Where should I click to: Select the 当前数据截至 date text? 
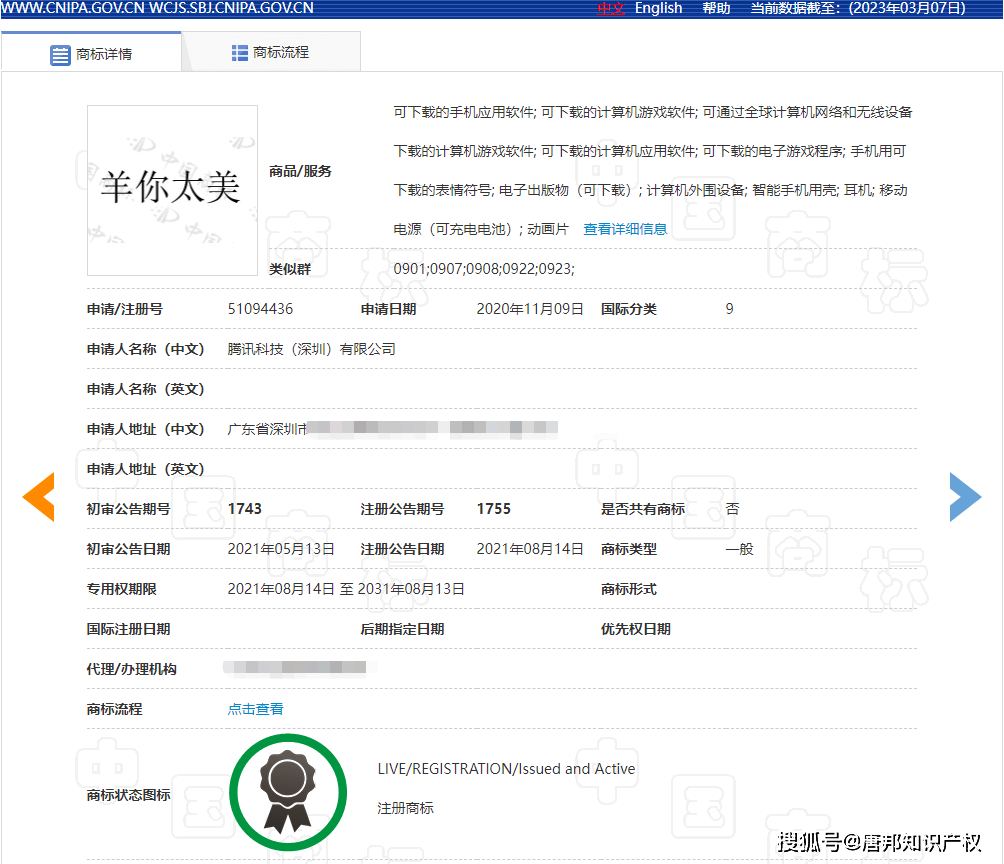pyautogui.click(x=858, y=8)
